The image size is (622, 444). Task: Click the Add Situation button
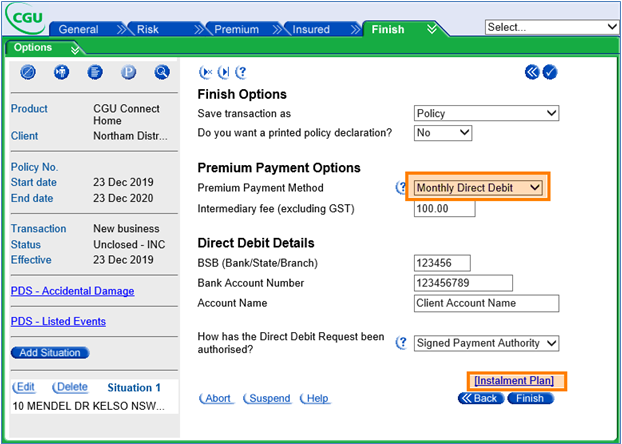point(50,353)
